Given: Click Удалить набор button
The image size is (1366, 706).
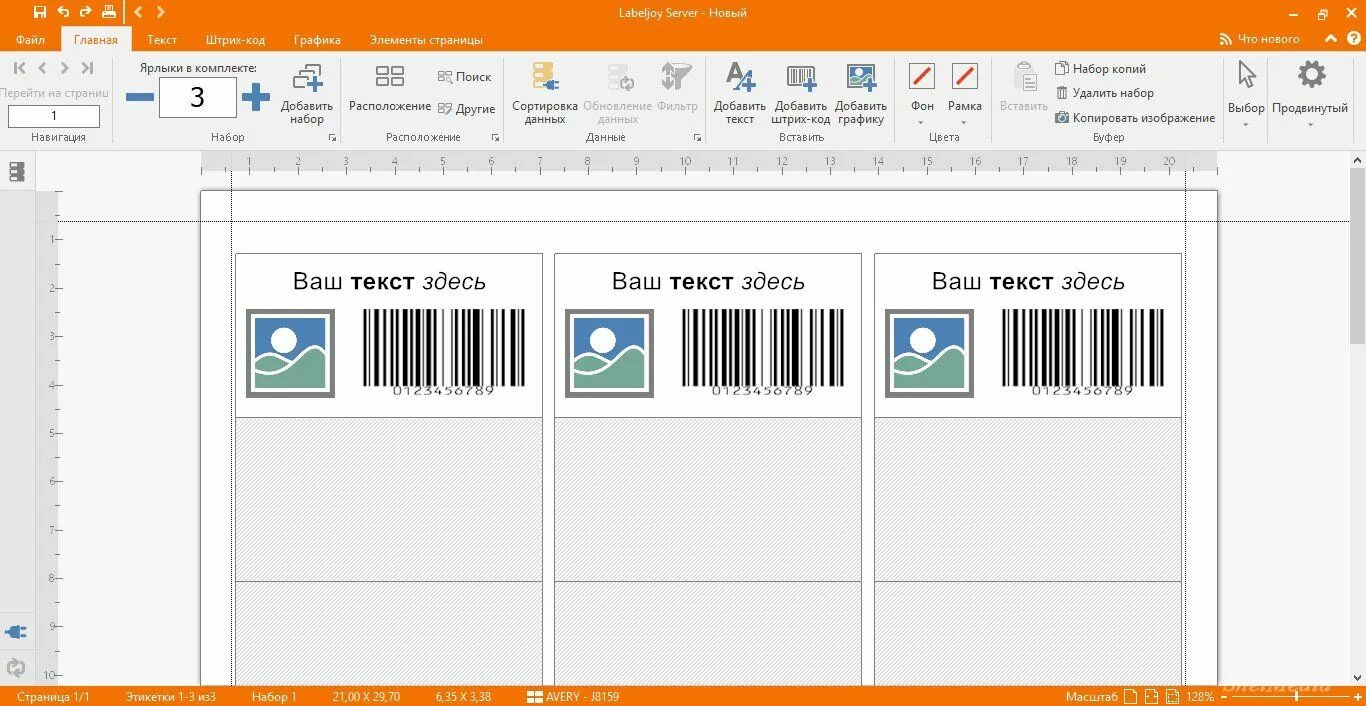Looking at the screenshot, I should coord(1105,93).
